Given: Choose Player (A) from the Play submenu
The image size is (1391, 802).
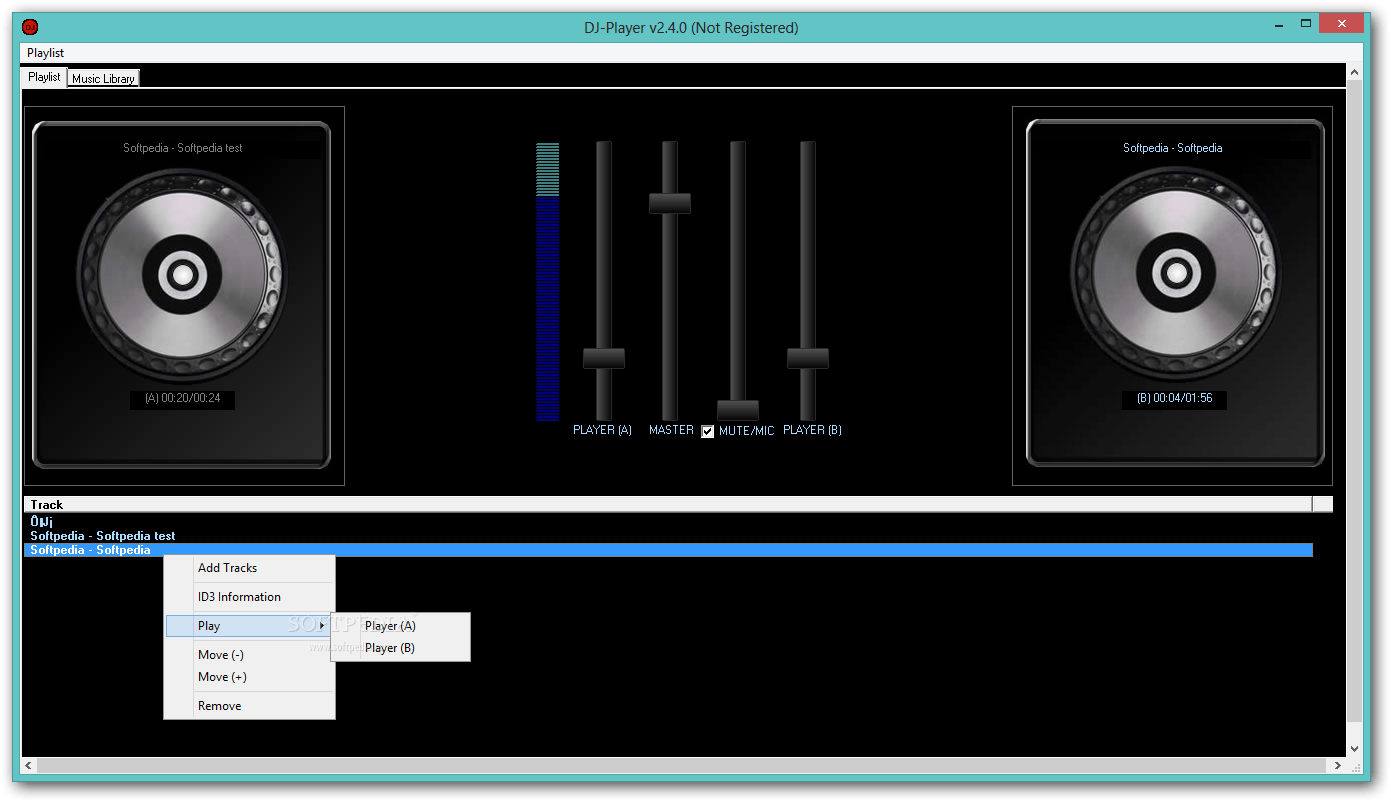Looking at the screenshot, I should click(389, 625).
